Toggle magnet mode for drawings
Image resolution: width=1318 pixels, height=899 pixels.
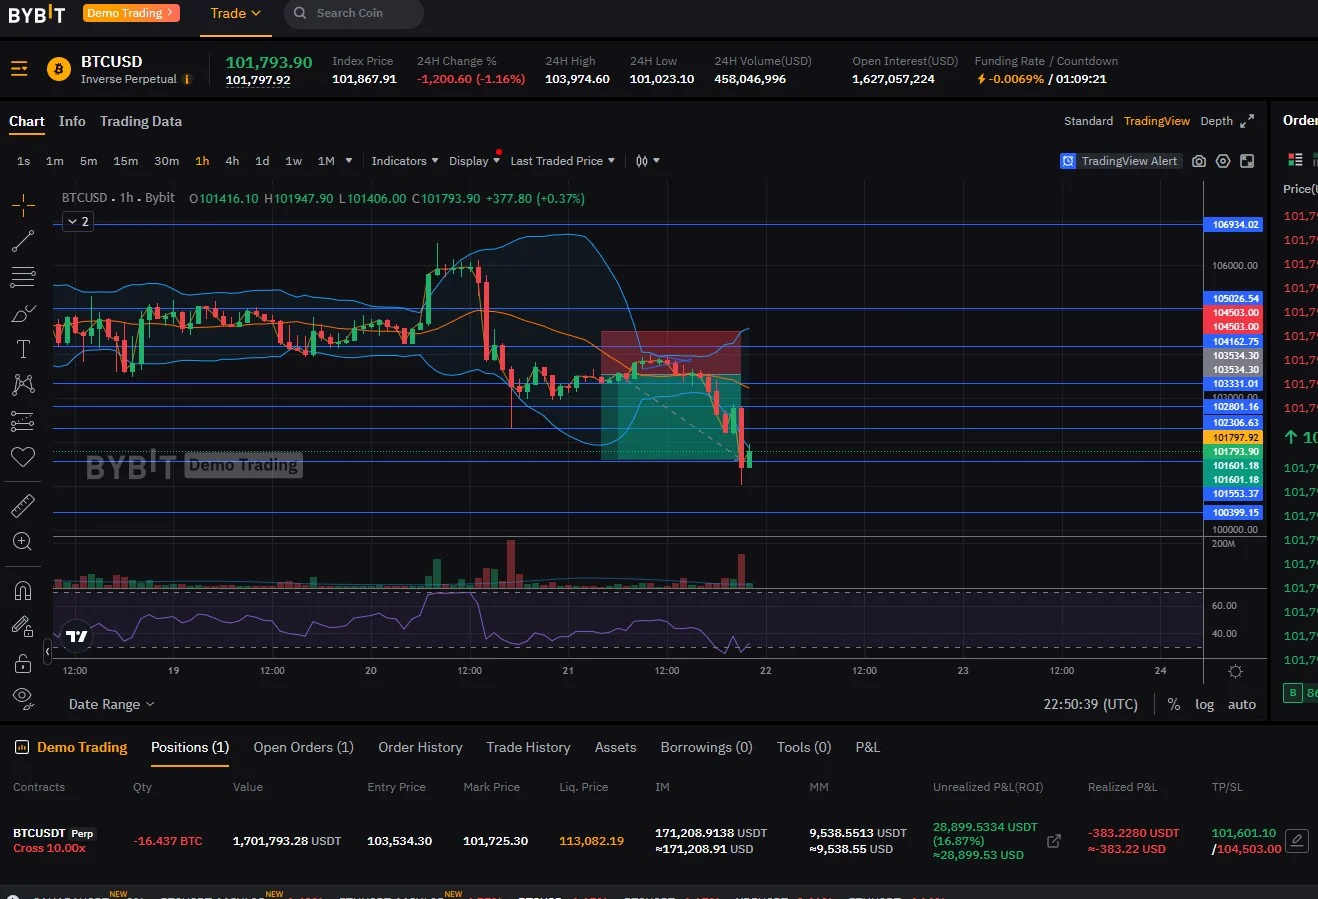click(x=23, y=591)
